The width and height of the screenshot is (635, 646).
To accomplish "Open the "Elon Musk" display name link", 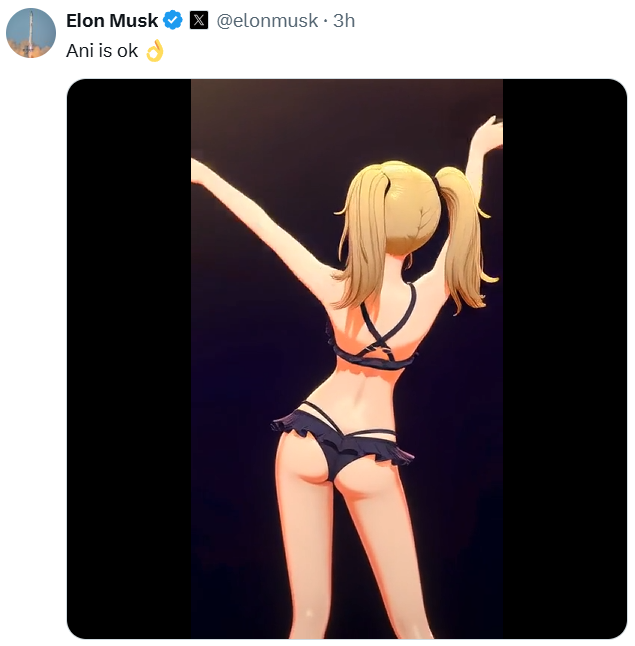I will [x=112, y=21].
